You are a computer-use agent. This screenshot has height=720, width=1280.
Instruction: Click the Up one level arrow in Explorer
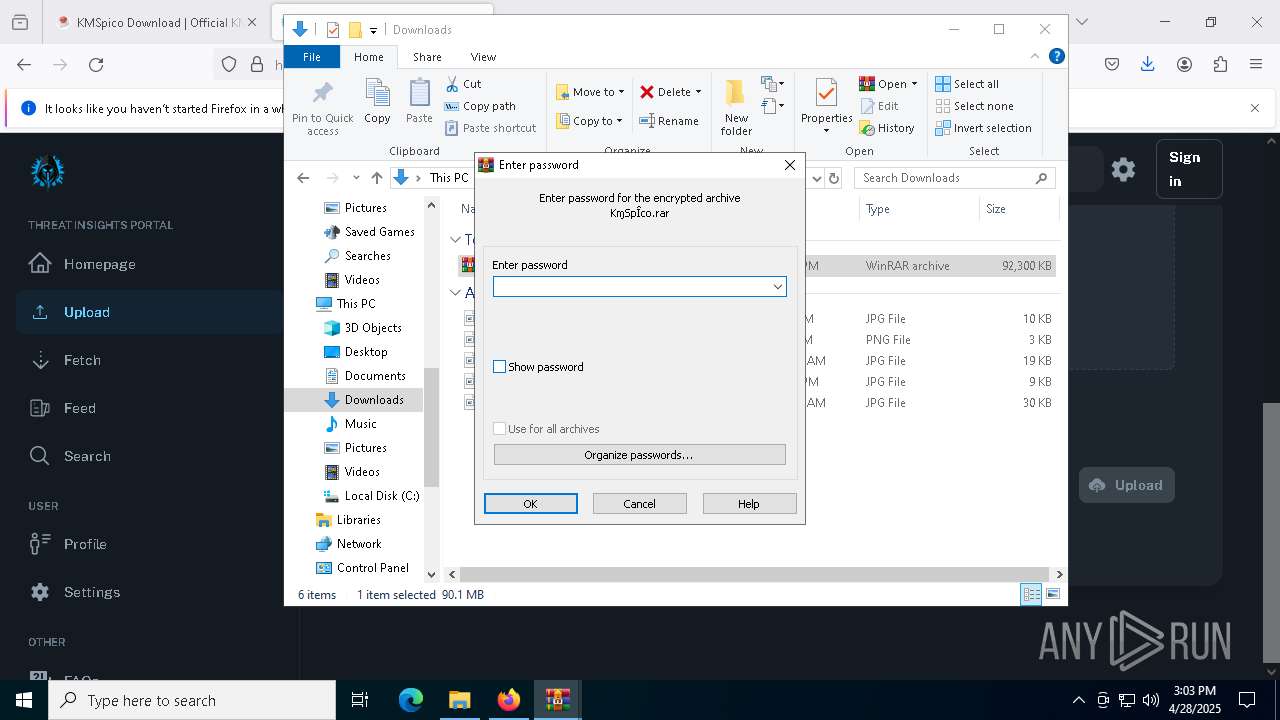(377, 178)
